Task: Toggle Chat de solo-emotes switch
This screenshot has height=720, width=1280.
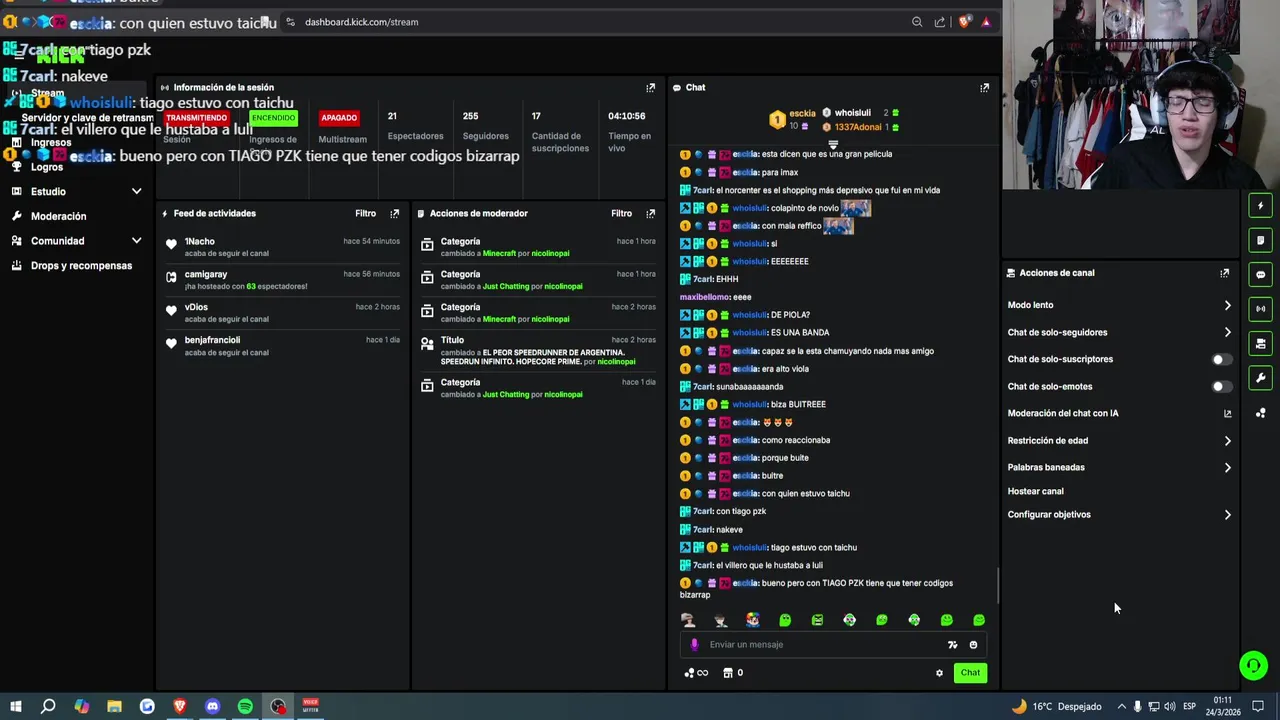Action: [x=1221, y=387]
